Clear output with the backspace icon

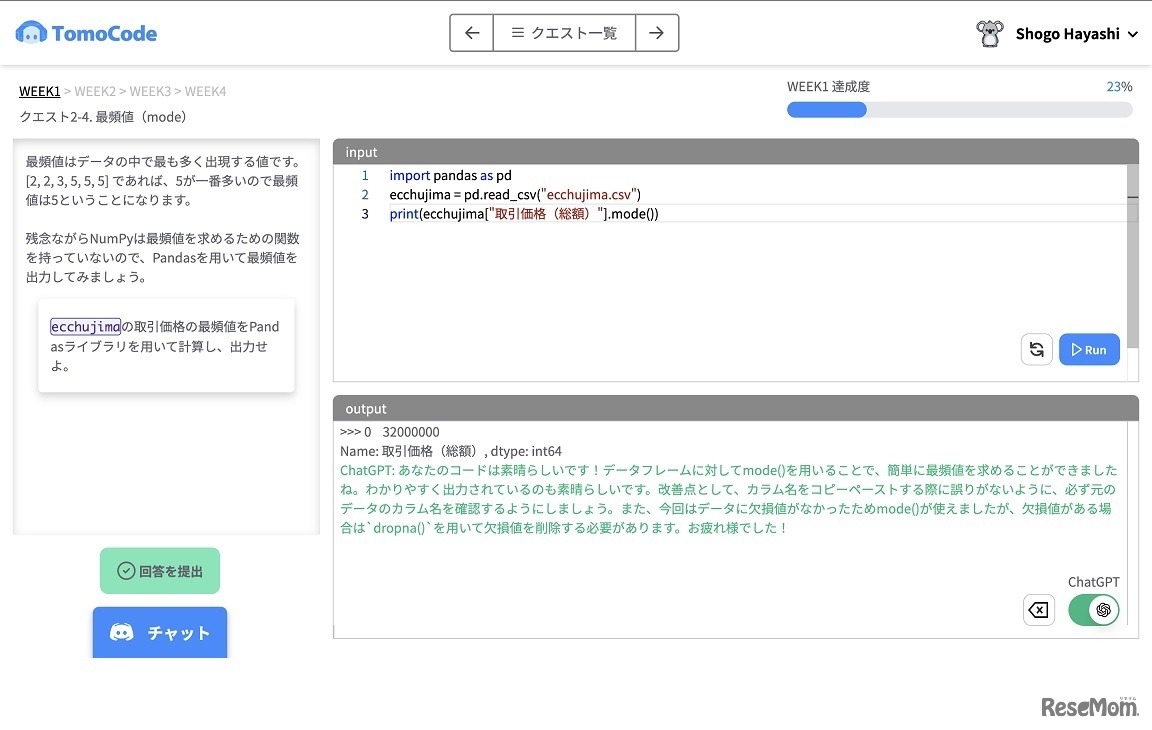[x=1039, y=610]
